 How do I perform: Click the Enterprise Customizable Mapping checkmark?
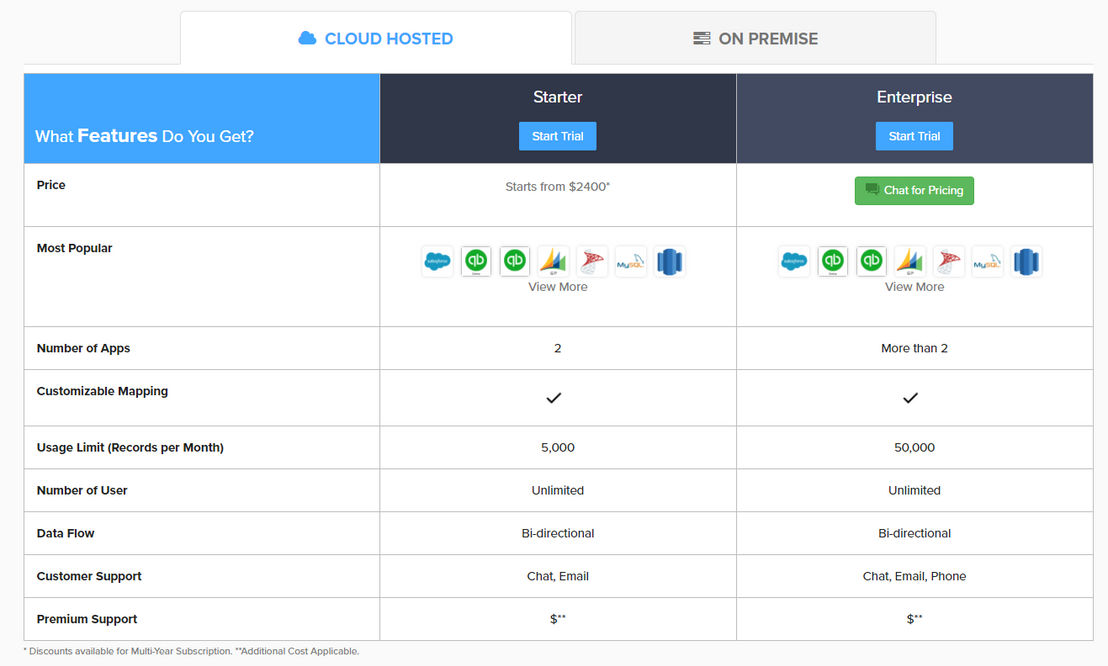click(x=910, y=398)
